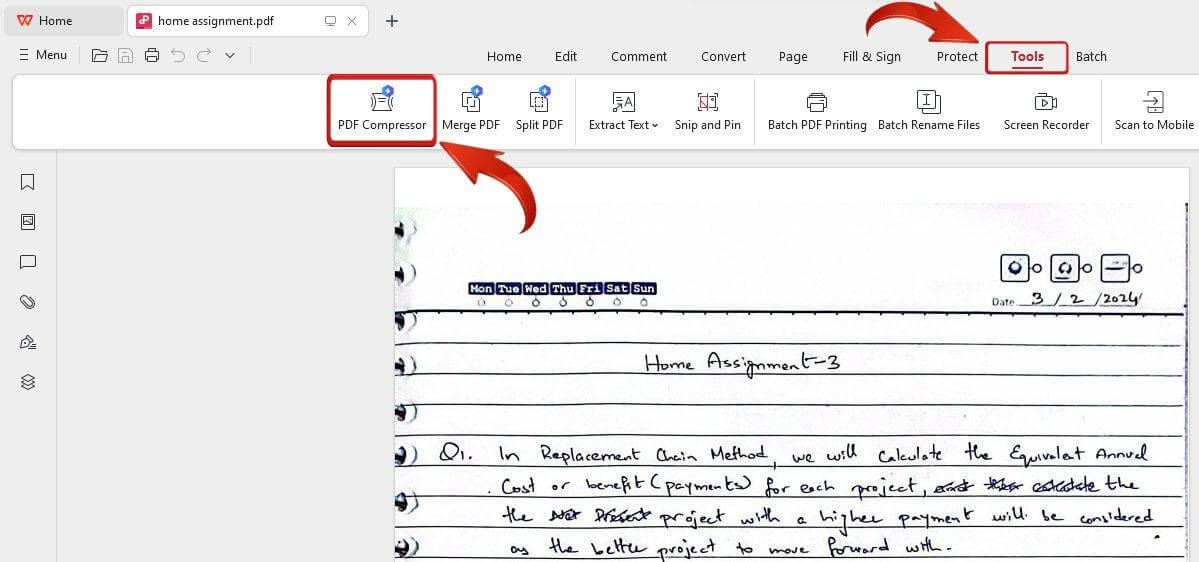Go to the Page ribbon tab
This screenshot has height=562, width=1199.
point(793,57)
